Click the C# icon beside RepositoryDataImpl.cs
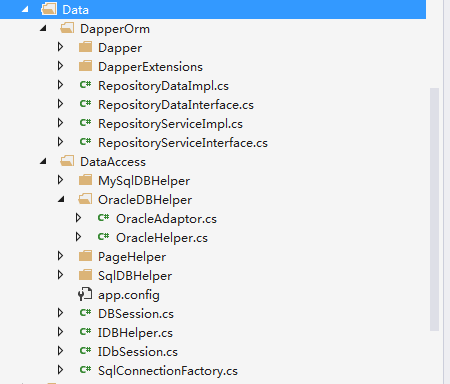This screenshot has height=384, width=450. pyautogui.click(x=85, y=85)
